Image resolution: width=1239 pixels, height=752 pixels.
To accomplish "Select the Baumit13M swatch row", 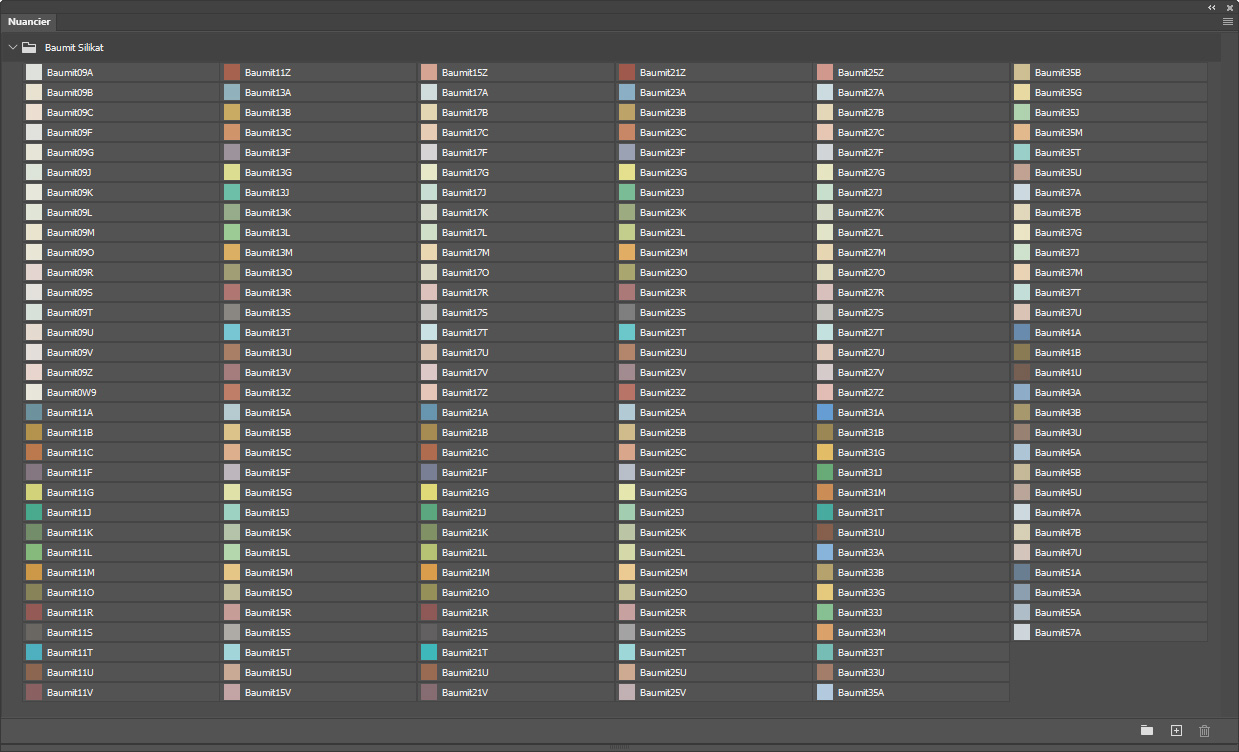I will pyautogui.click(x=319, y=252).
